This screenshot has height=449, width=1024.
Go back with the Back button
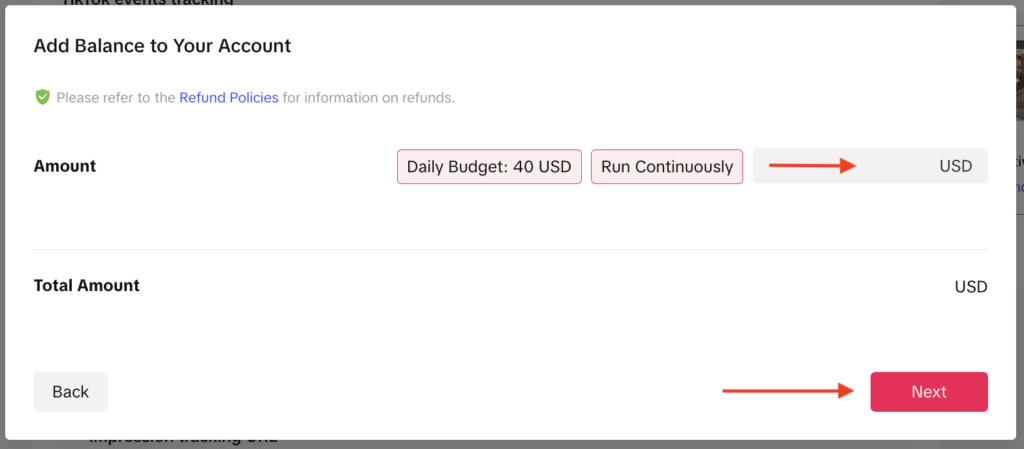pyautogui.click(x=70, y=392)
